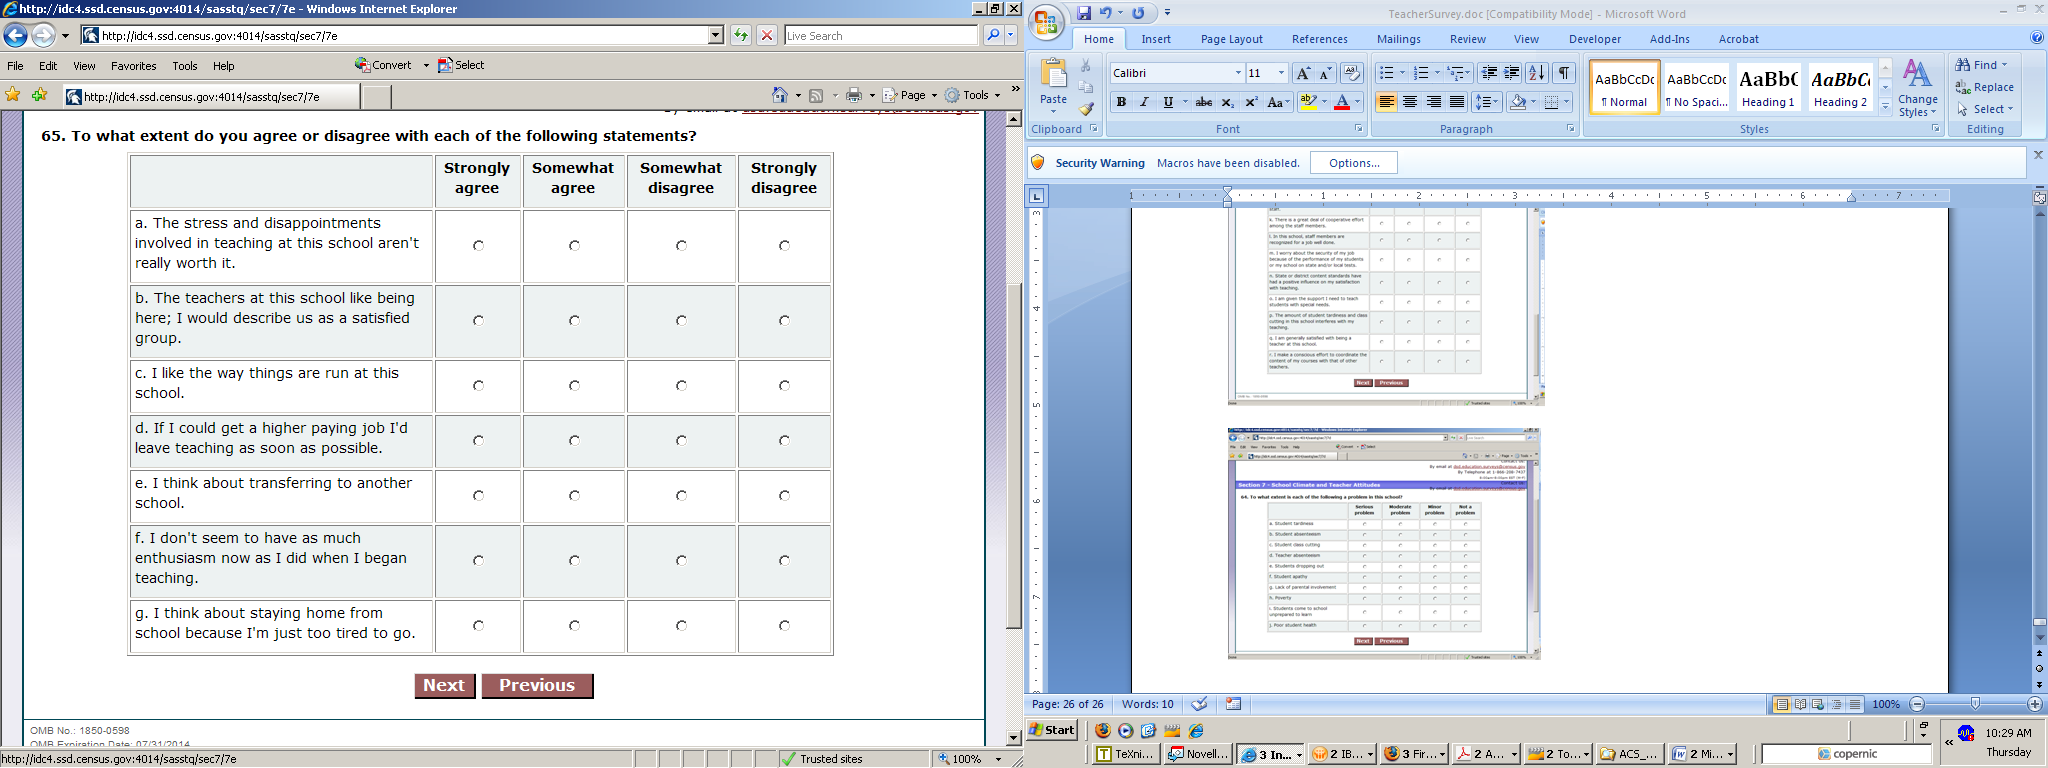Select Somewhat disagree for statement c
Viewport: 2048px width, 768px height.
coord(681,385)
